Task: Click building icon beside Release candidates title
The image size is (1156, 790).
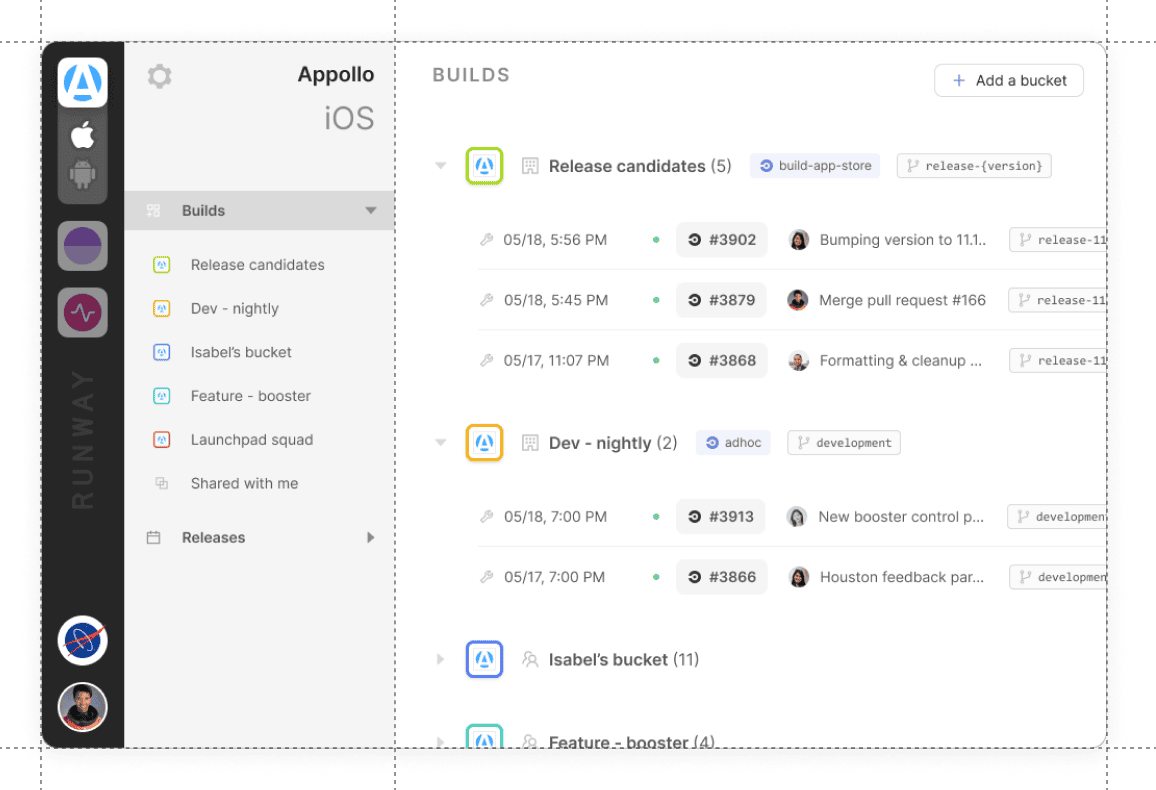Action: (x=530, y=166)
